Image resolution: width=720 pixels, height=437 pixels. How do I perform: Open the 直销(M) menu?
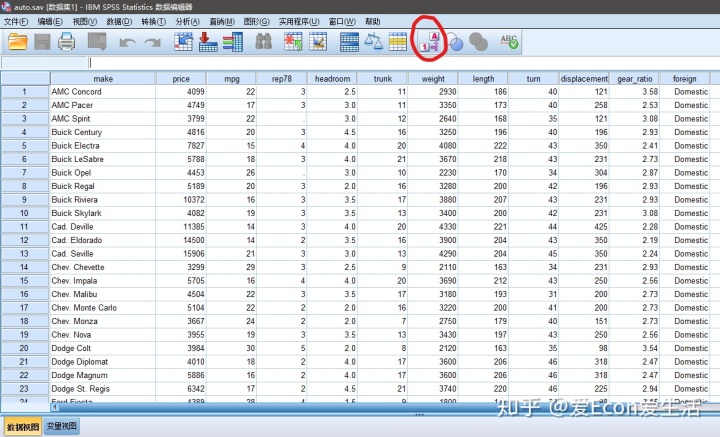tap(222, 22)
